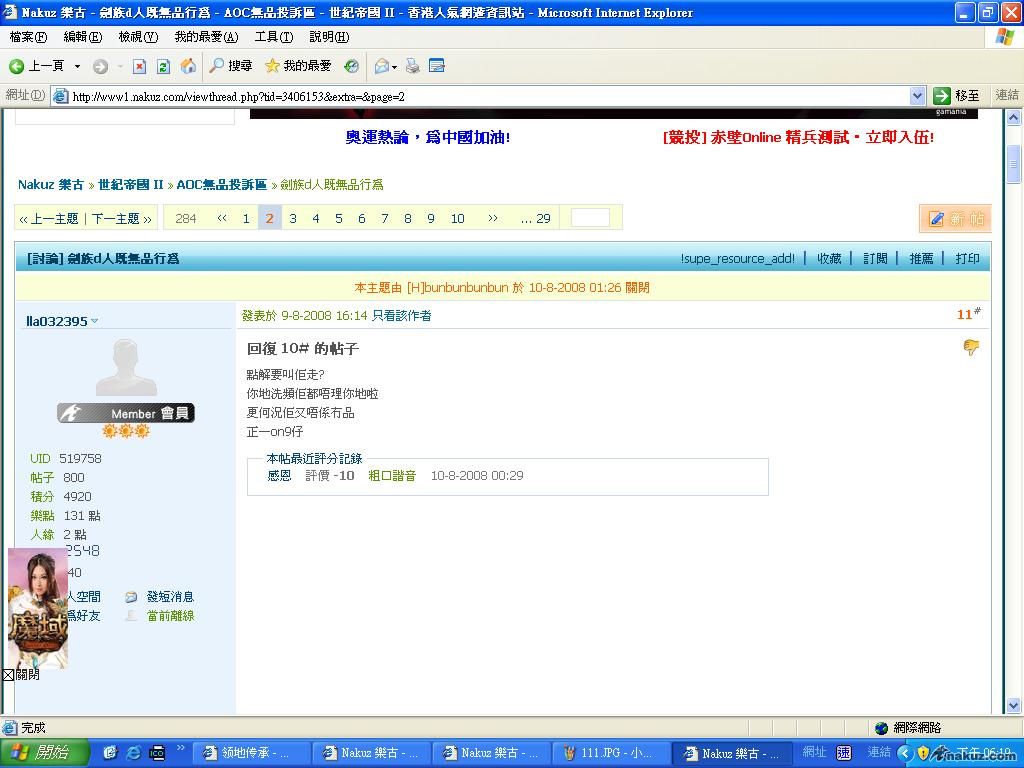This screenshot has height=768, width=1024.
Task: Click the previous pages « arrow
Action: pyautogui.click(x=222, y=218)
